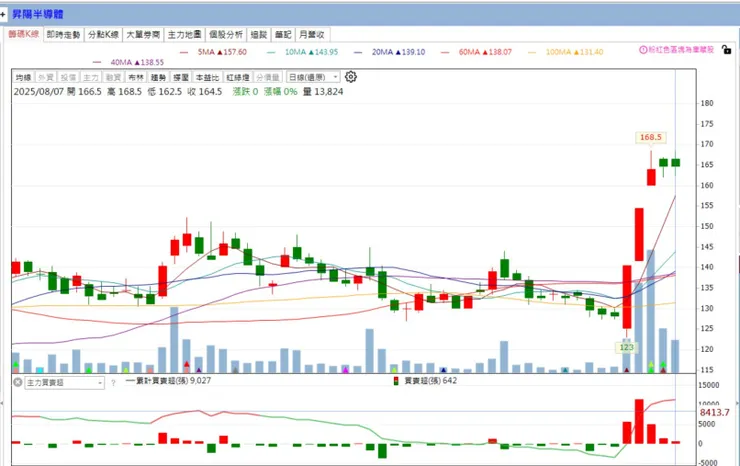Click the 123 low price label

627,347
